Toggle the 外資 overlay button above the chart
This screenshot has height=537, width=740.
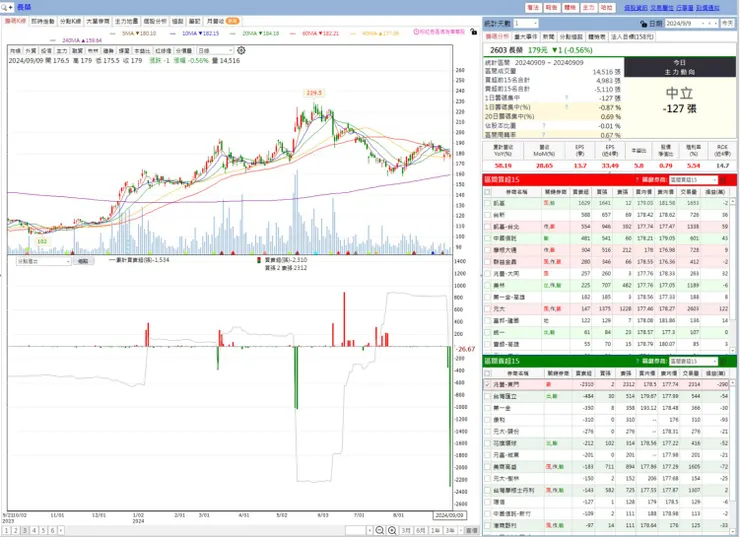pyautogui.click(x=31, y=50)
